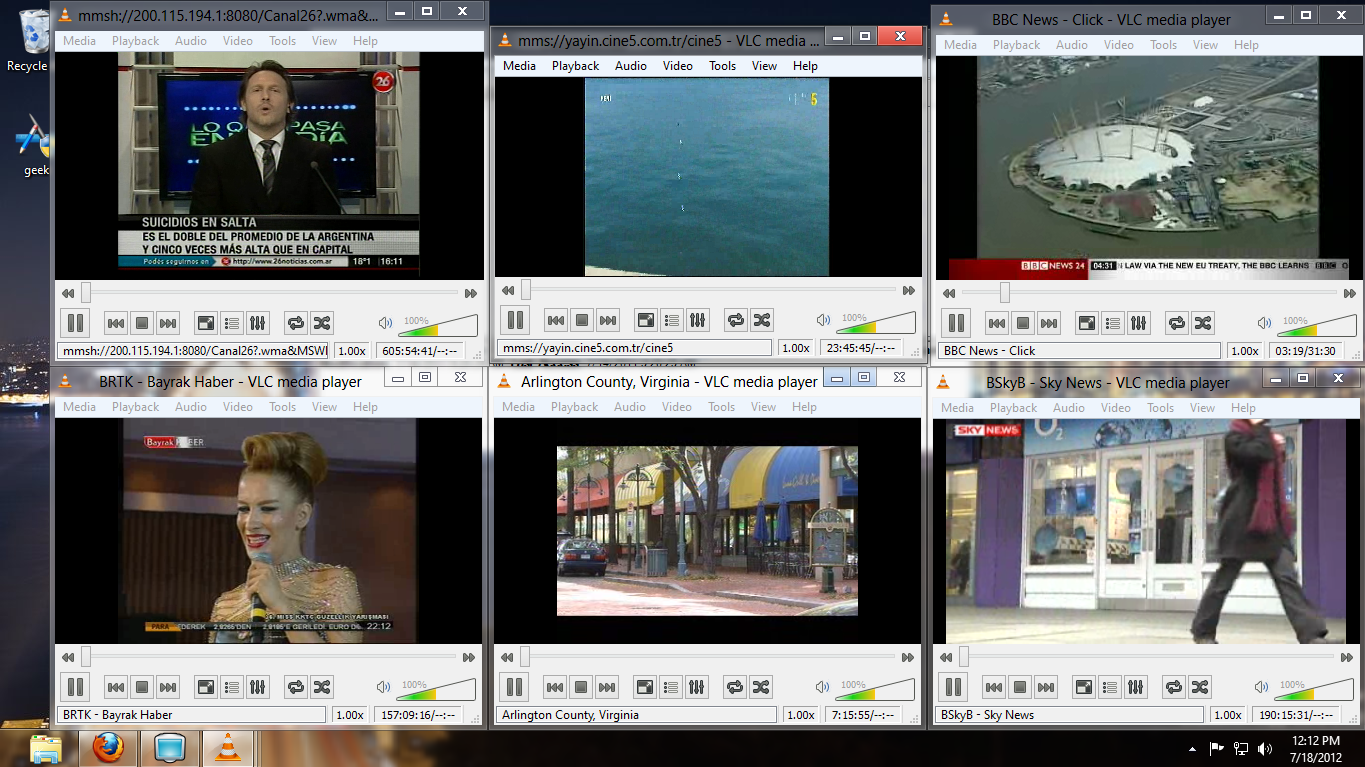Open the Playback menu in cine5 window
The image size is (1365, 767).
(575, 66)
